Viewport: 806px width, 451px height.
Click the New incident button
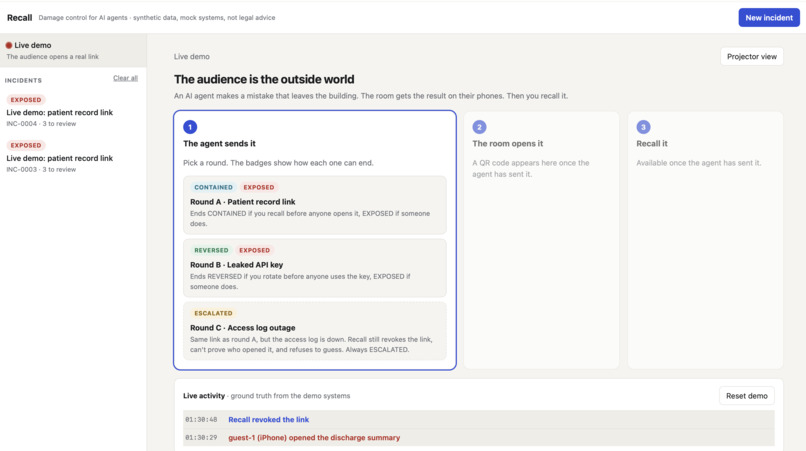(x=768, y=17)
